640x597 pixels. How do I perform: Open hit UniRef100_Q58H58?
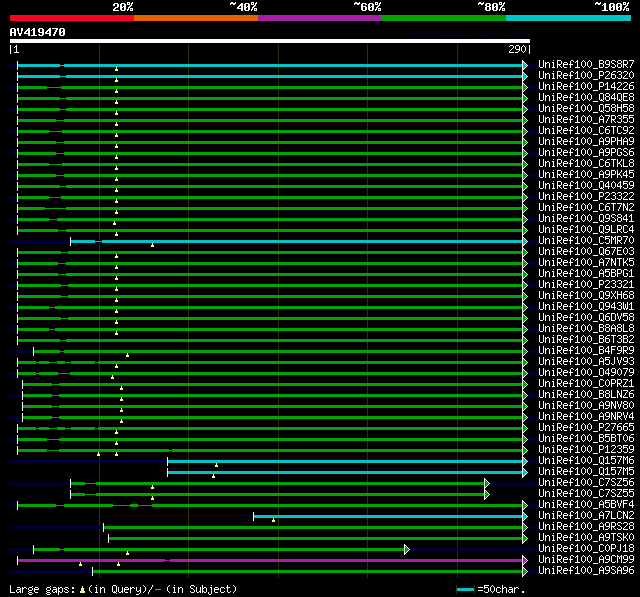click(586, 109)
